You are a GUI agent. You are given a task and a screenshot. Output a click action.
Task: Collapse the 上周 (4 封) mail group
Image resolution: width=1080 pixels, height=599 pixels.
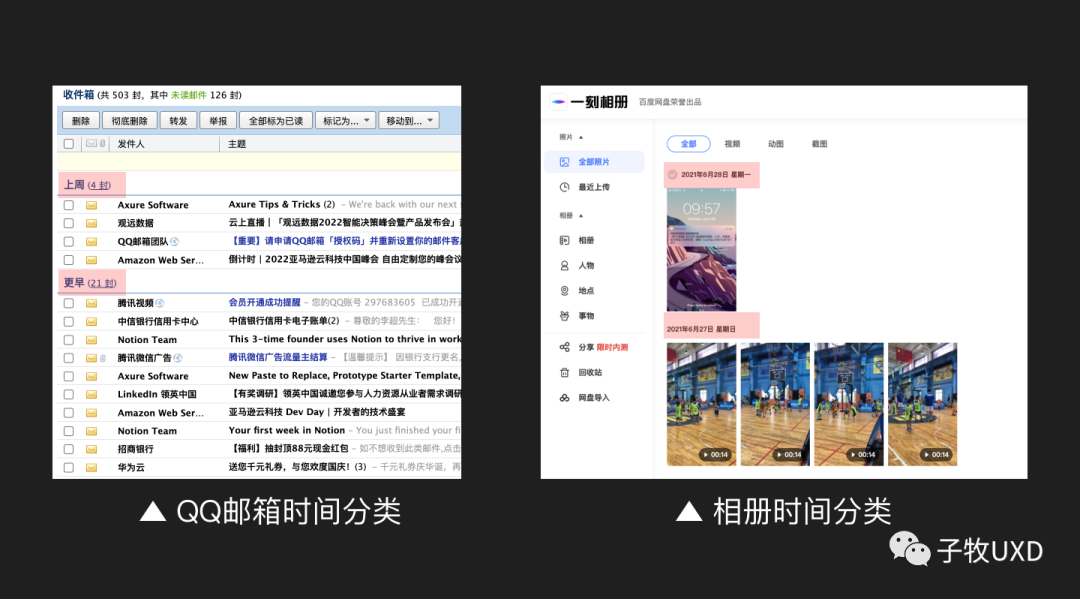87,185
